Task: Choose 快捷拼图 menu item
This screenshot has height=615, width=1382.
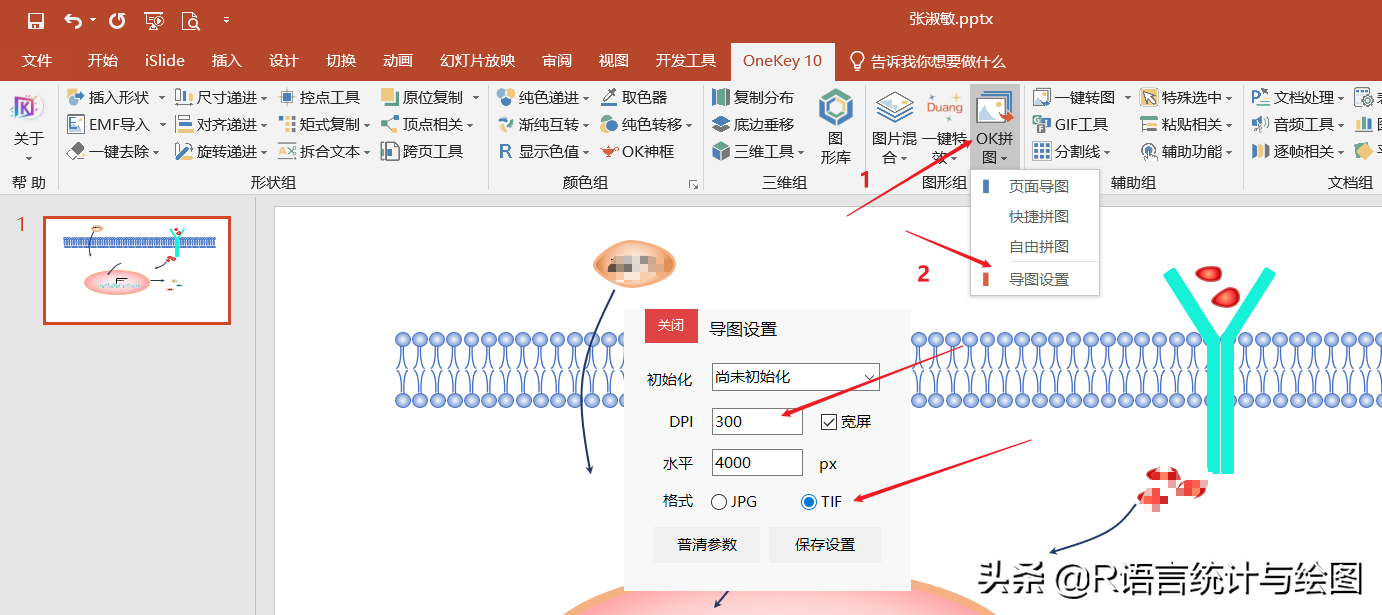Action: pyautogui.click(x=1035, y=216)
